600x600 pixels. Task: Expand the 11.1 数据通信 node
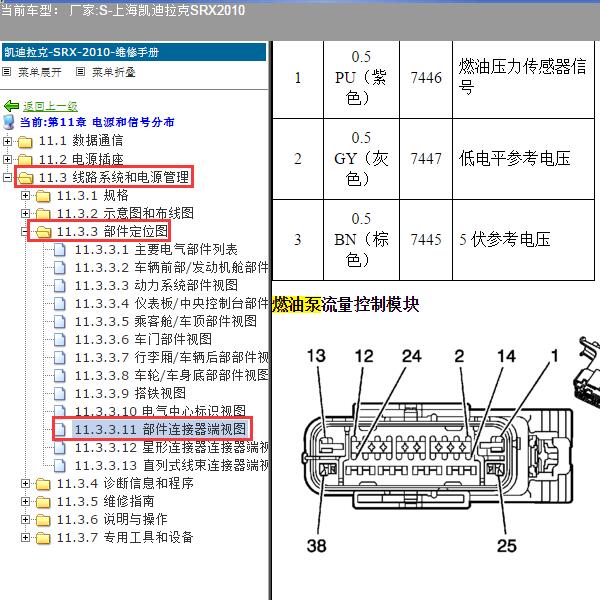click(x=7, y=141)
